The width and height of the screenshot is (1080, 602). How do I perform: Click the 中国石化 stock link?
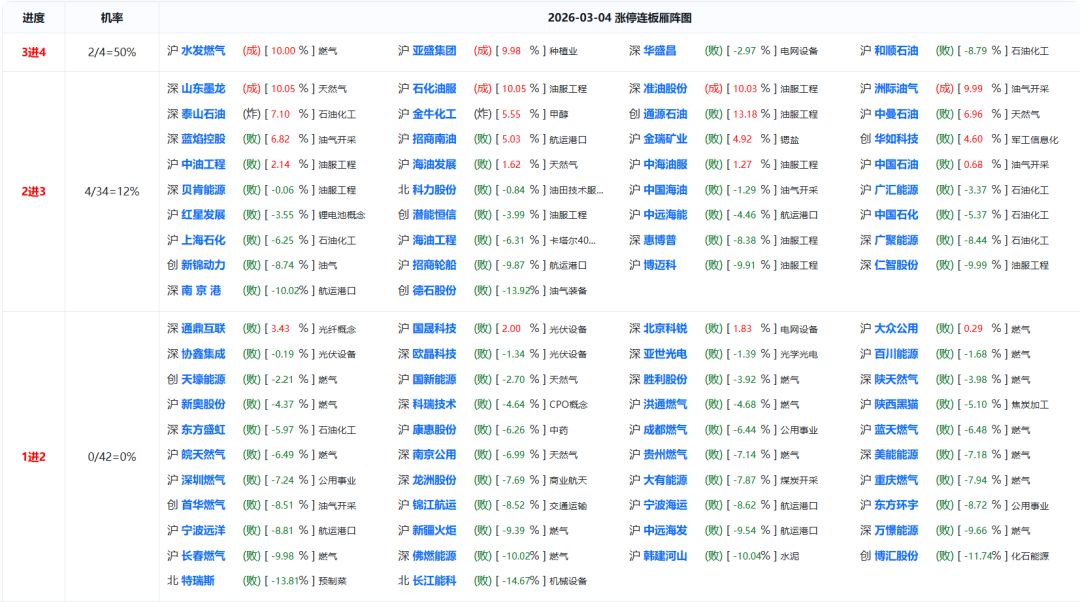896,215
